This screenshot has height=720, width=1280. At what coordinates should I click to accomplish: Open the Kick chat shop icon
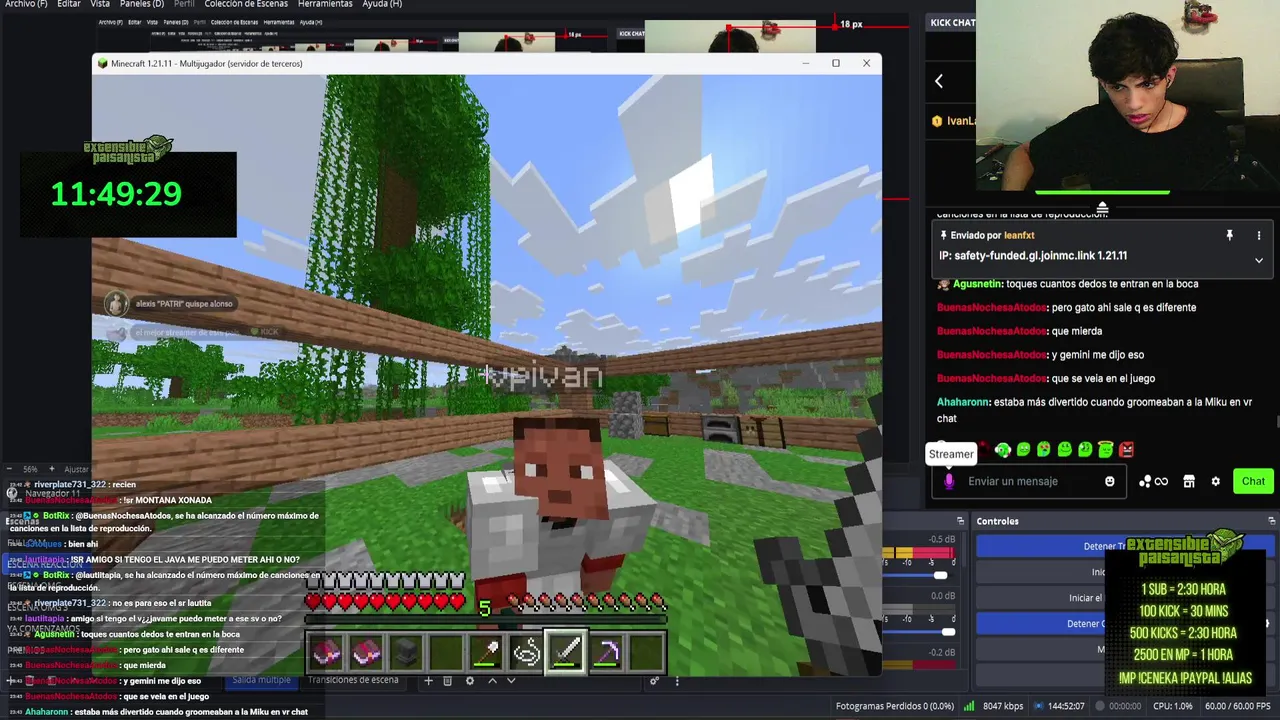pyautogui.click(x=1189, y=481)
